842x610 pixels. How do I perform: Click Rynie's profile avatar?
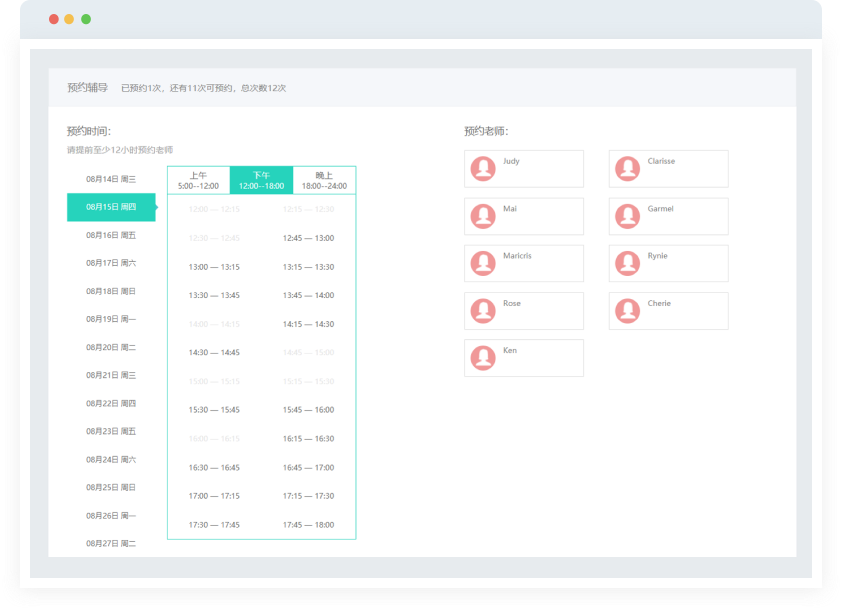pyautogui.click(x=627, y=263)
